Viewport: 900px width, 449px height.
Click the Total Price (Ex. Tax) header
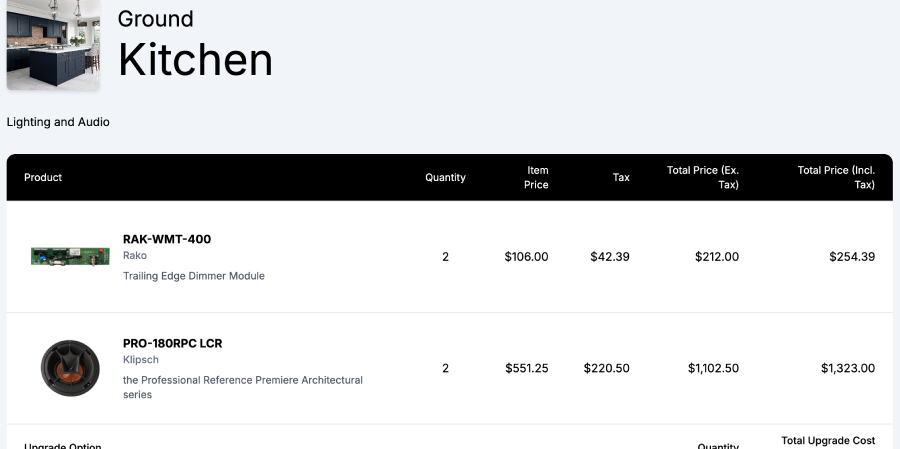[x=703, y=177]
